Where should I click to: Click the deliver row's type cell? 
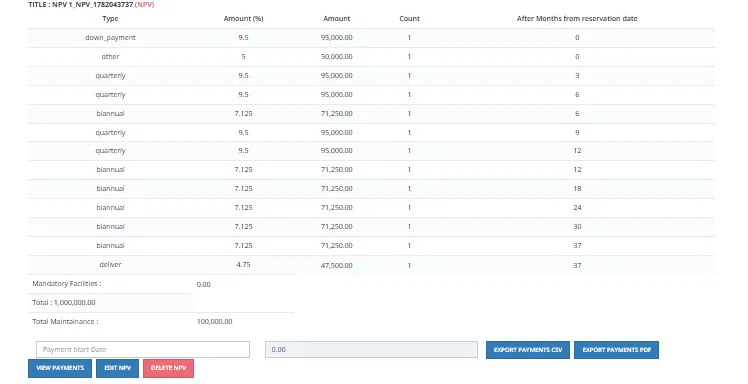pyautogui.click(x=110, y=265)
